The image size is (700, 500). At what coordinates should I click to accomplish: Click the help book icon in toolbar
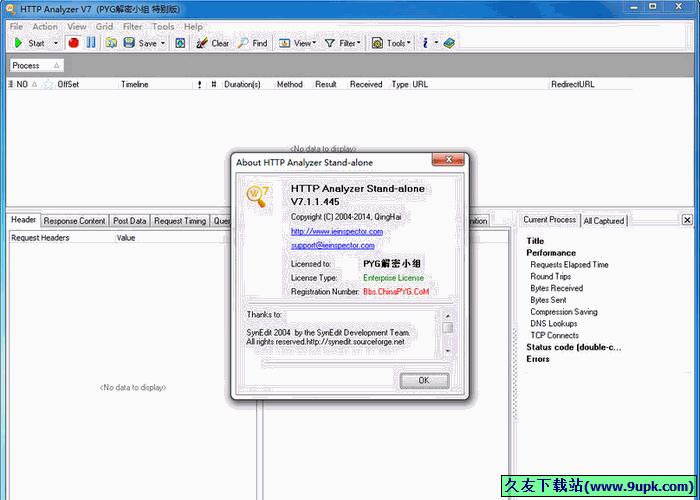pos(449,43)
